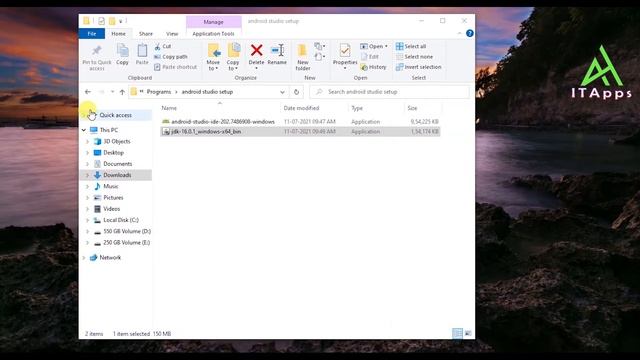Click Invert selection in the ribbon
This screenshot has width=640, height=360.
coord(418,67)
